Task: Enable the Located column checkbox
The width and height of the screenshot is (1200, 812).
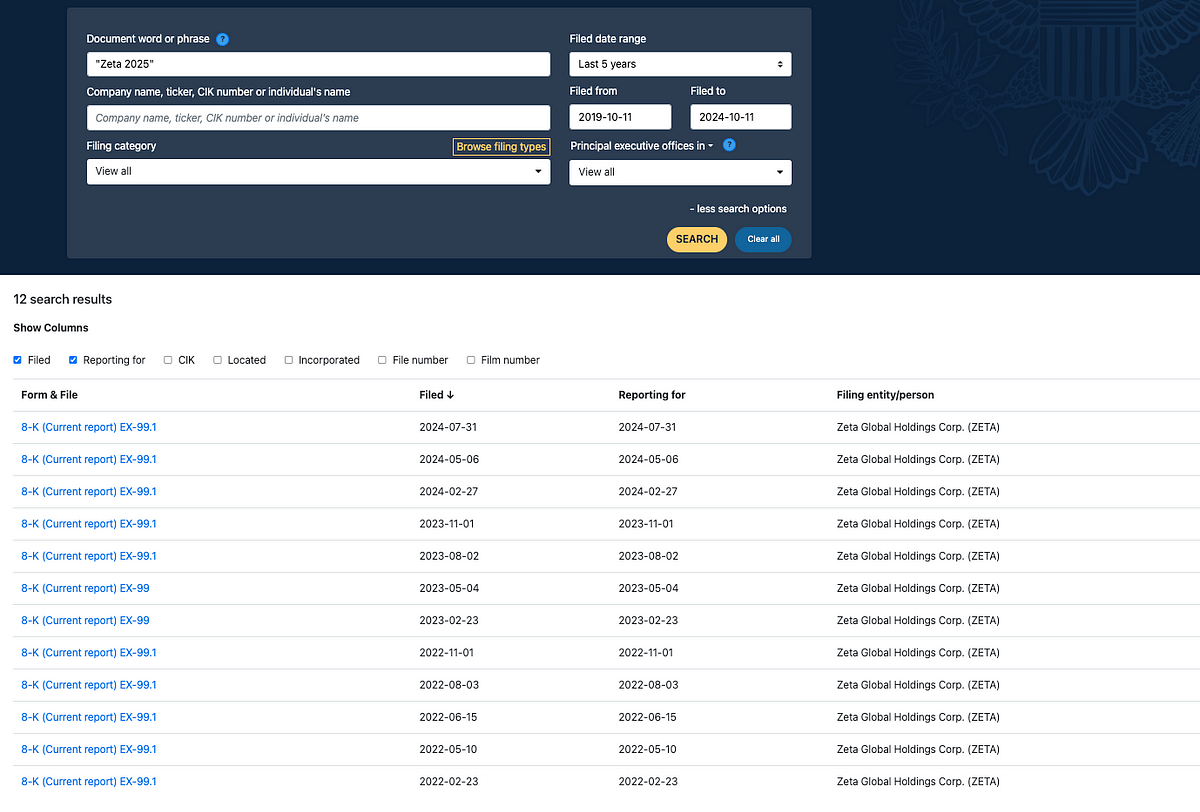Action: (217, 360)
